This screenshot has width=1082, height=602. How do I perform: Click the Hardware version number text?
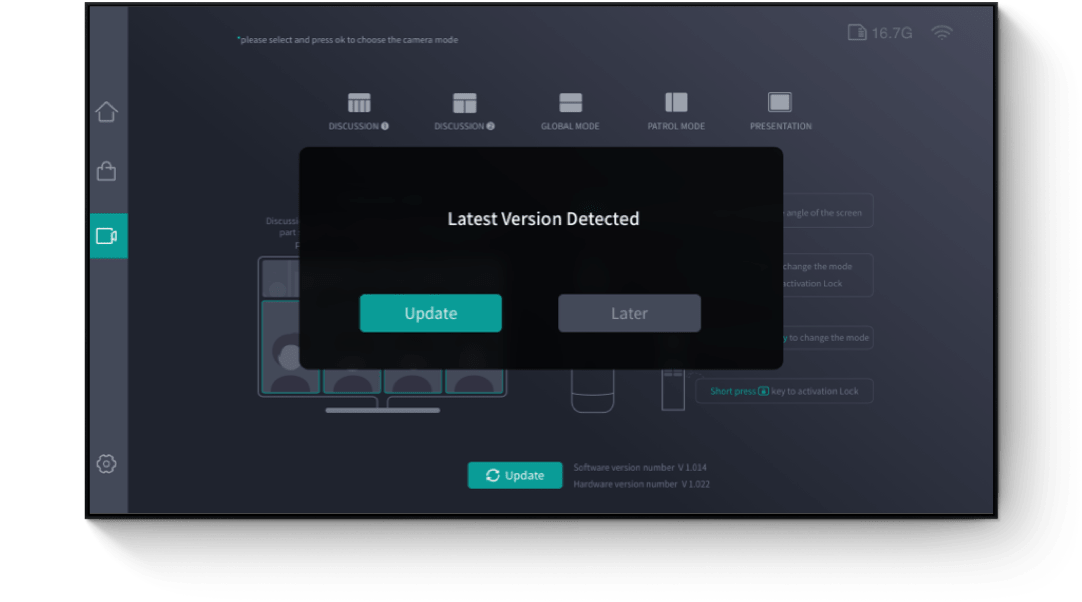pos(641,484)
